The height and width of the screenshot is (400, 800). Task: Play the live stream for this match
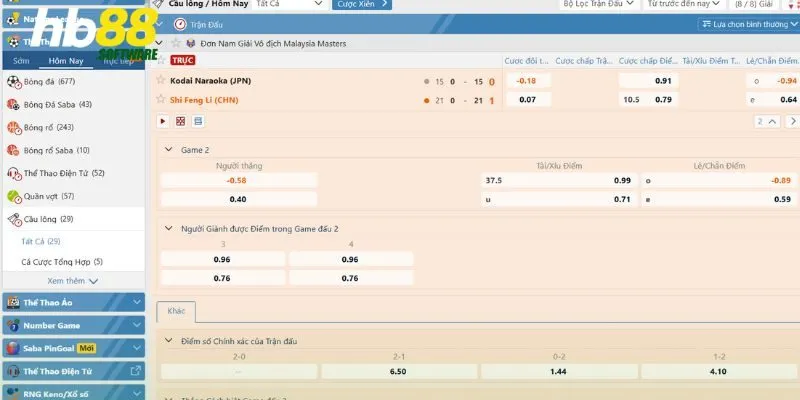164,121
